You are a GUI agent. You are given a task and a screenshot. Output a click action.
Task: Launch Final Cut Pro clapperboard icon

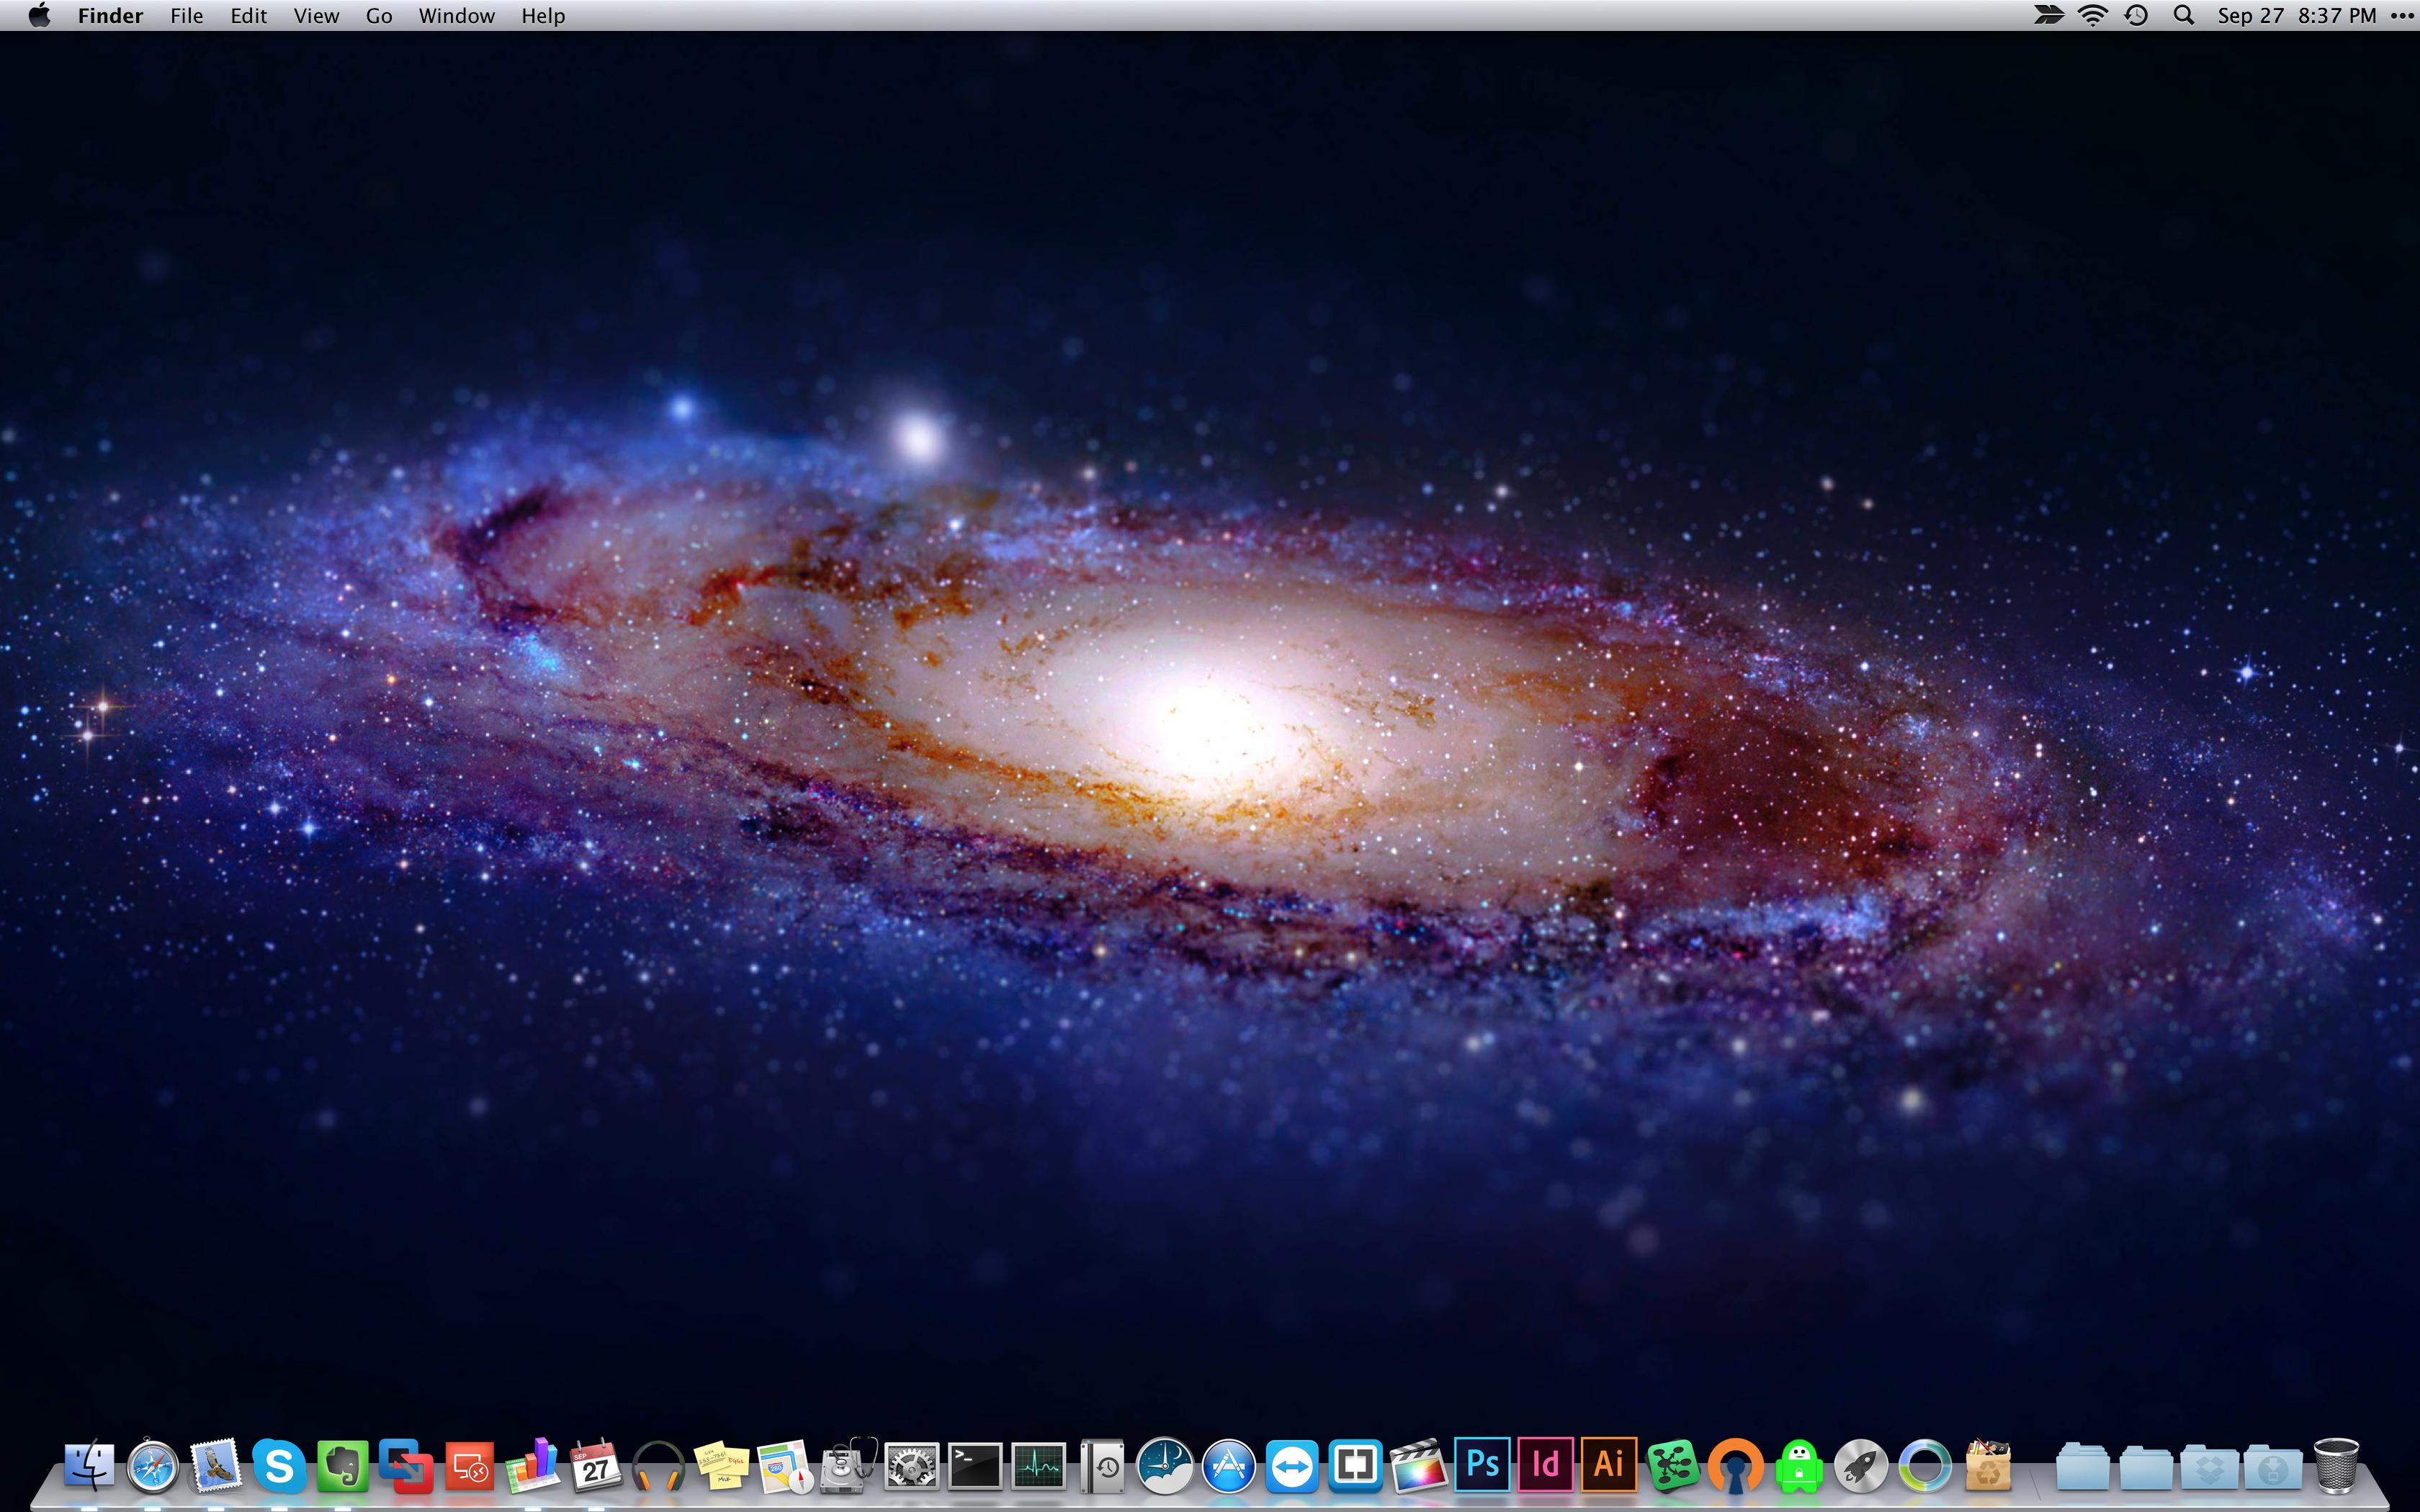(1418, 1466)
